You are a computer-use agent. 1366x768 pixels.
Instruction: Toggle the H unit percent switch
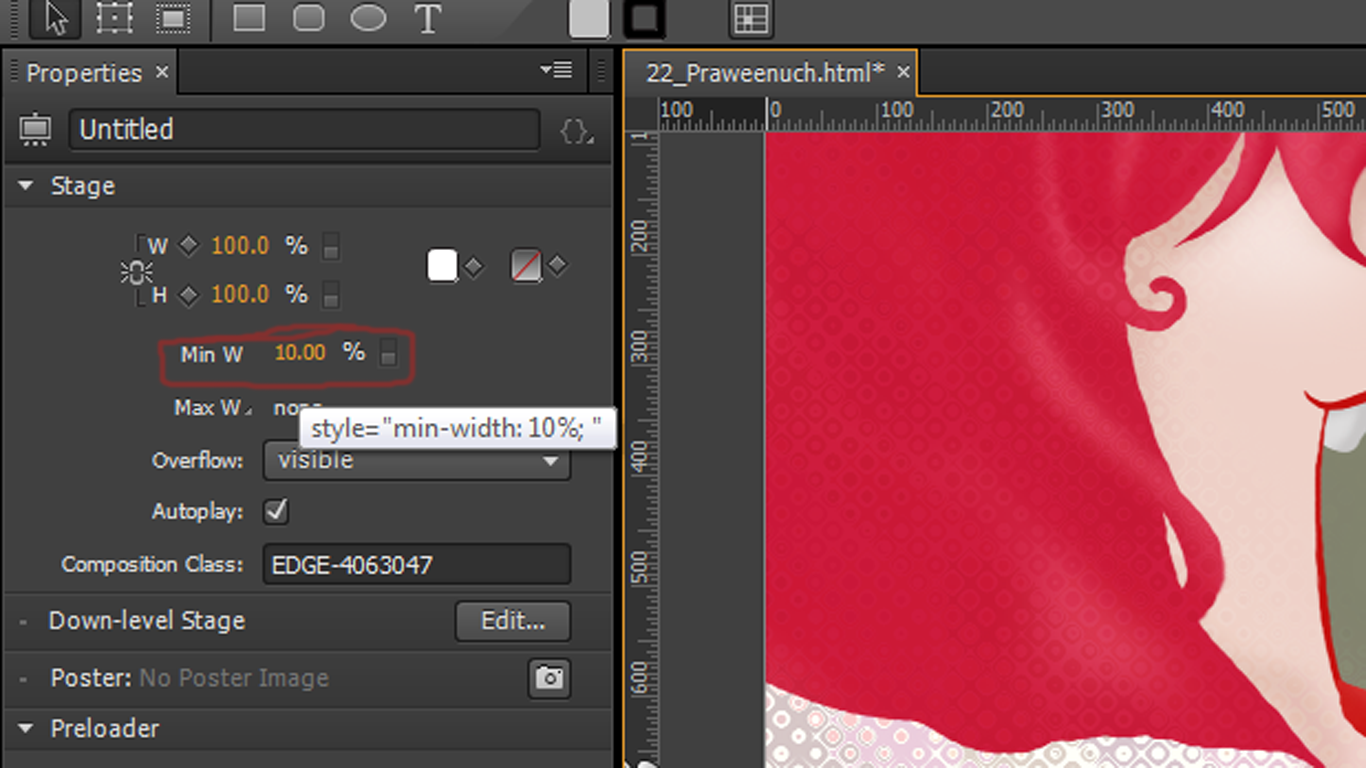coord(331,295)
